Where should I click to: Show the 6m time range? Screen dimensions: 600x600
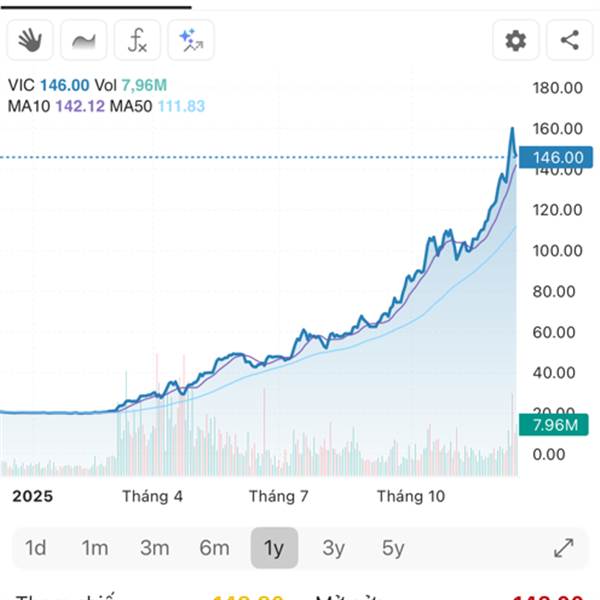point(214,548)
